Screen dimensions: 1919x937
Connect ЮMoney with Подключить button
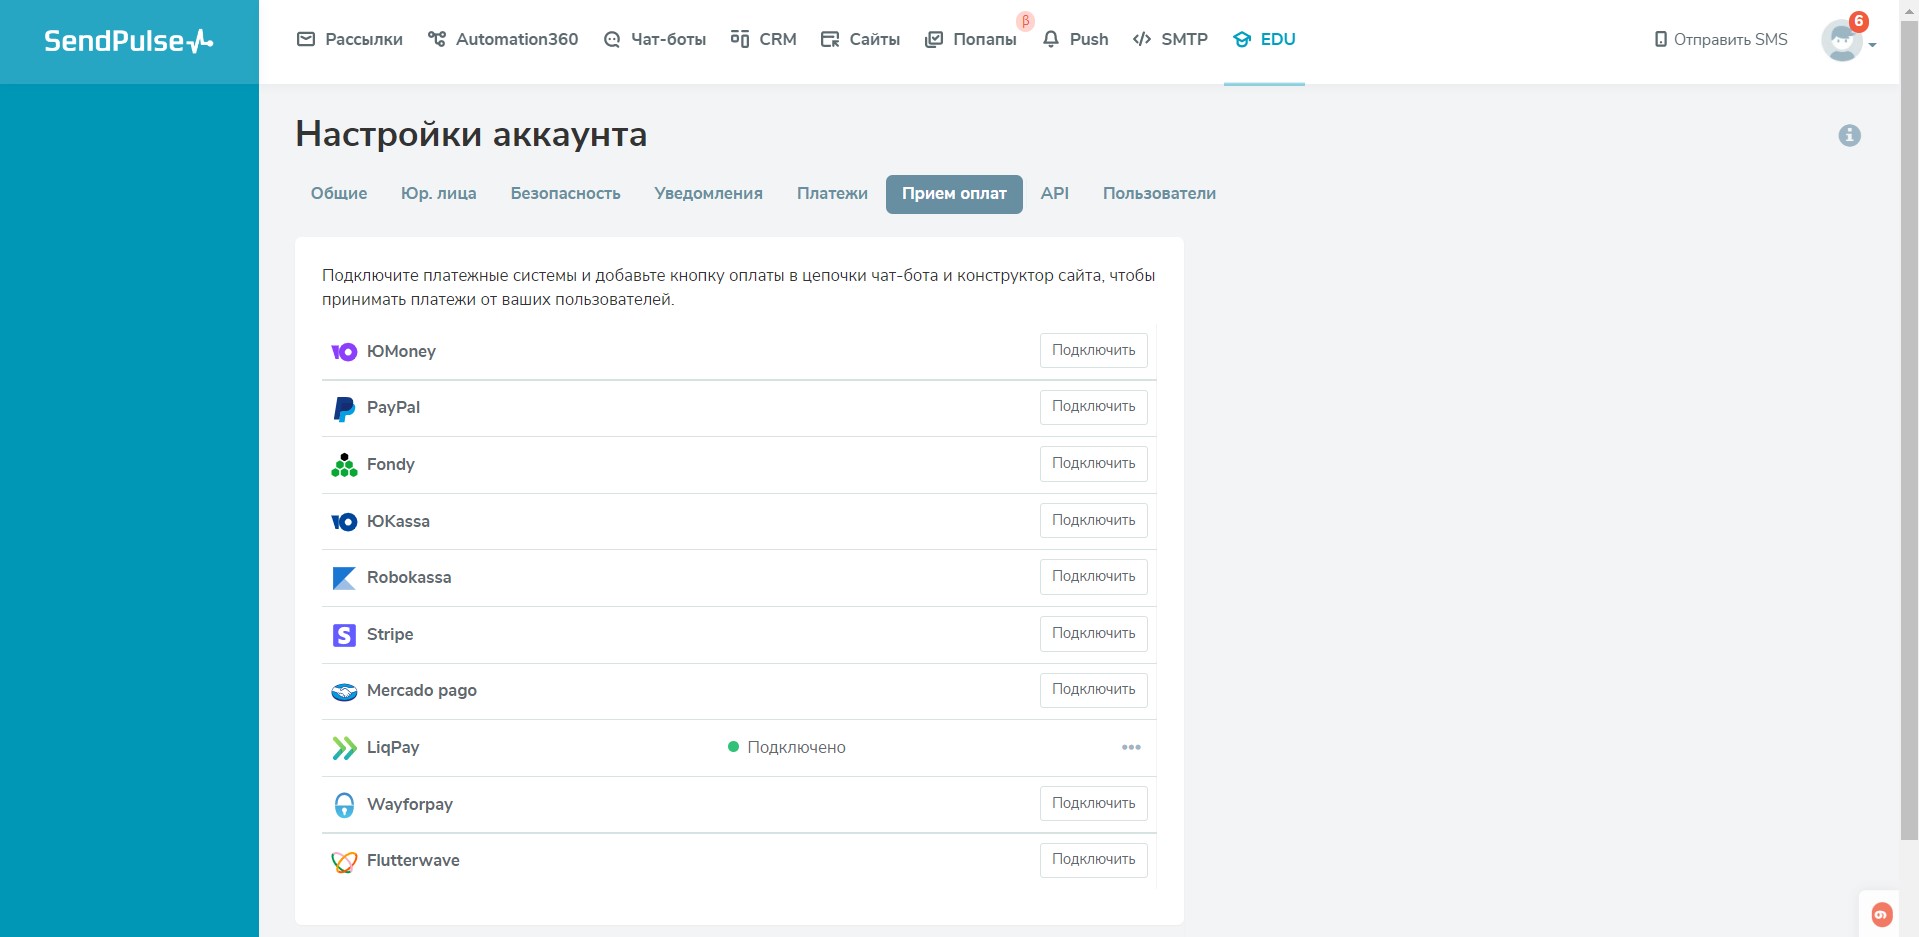(1094, 351)
